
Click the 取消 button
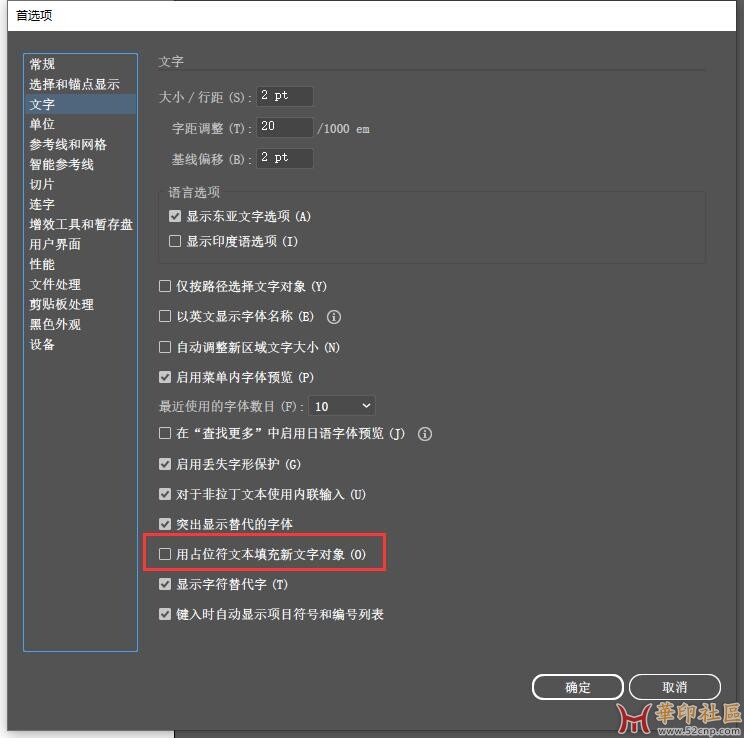pyautogui.click(x=675, y=687)
